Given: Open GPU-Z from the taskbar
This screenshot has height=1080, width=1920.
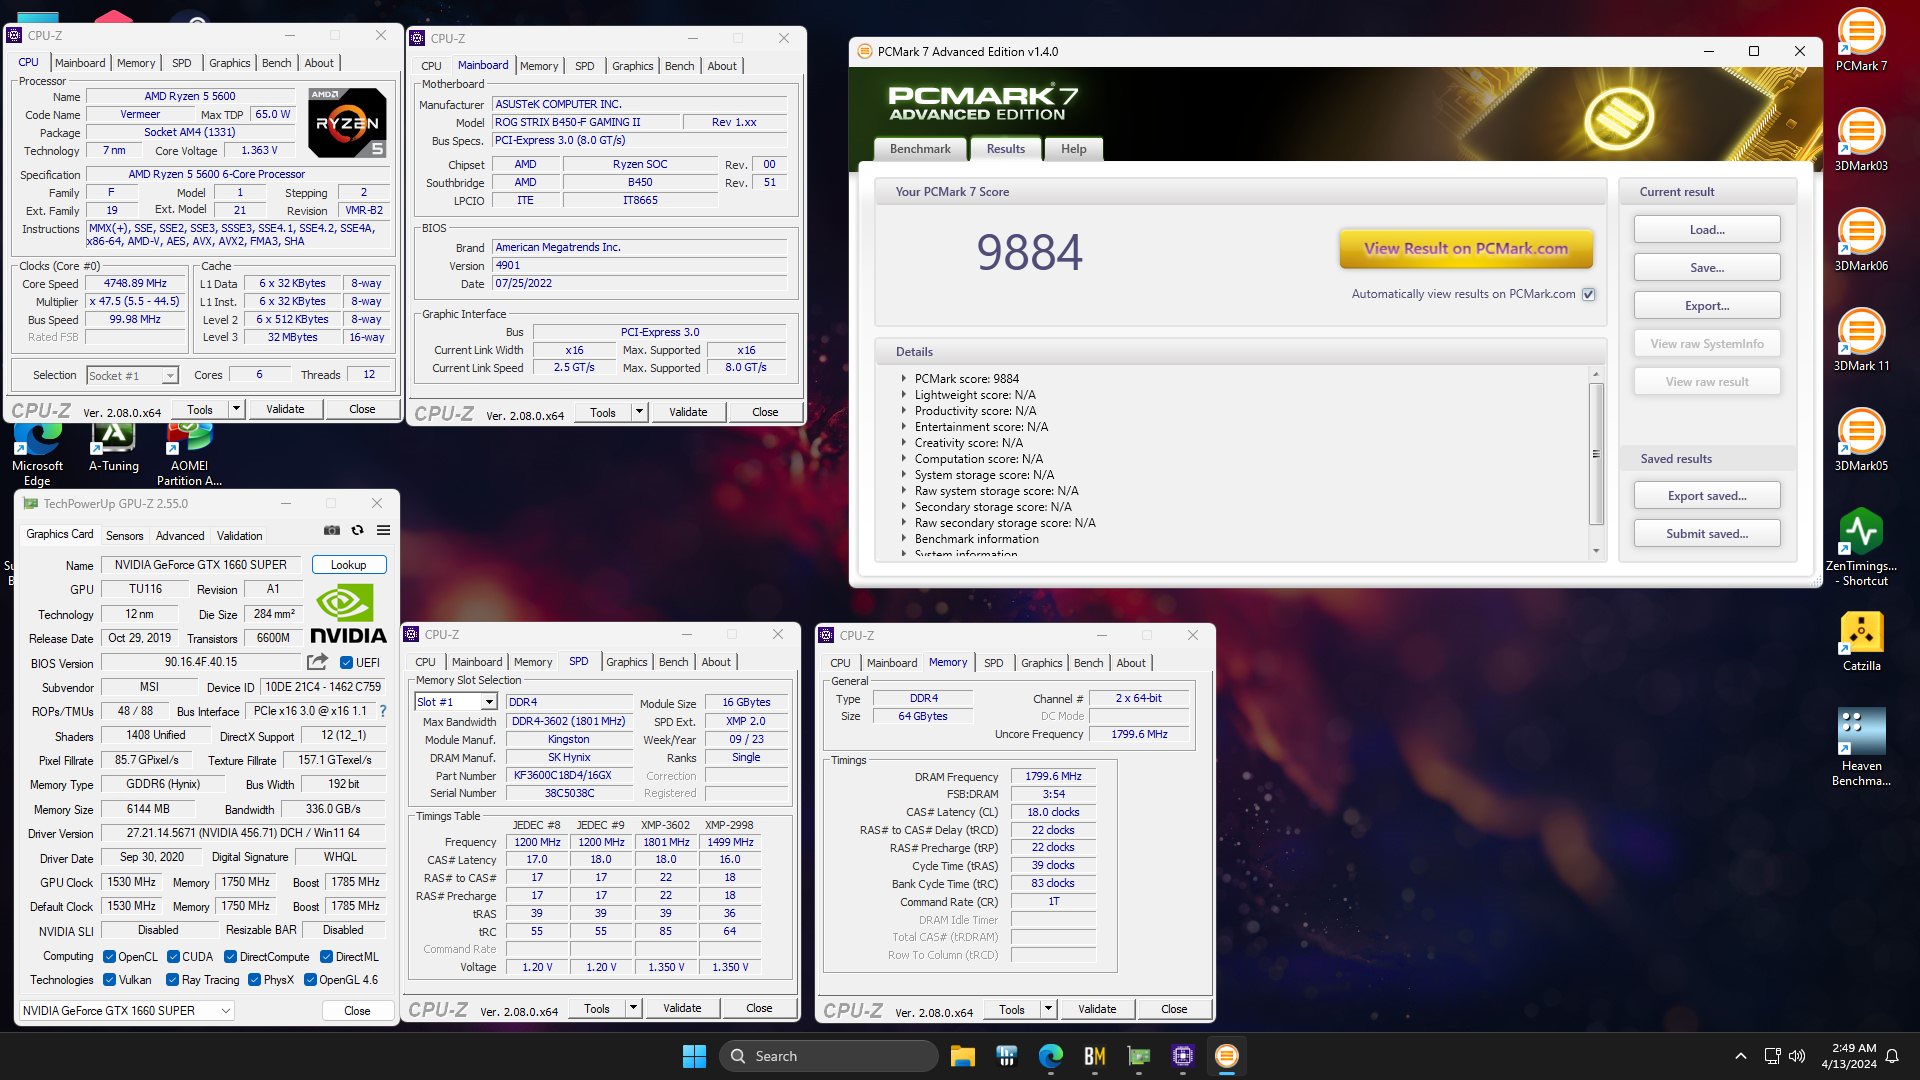Looking at the screenshot, I should [x=1138, y=1056].
